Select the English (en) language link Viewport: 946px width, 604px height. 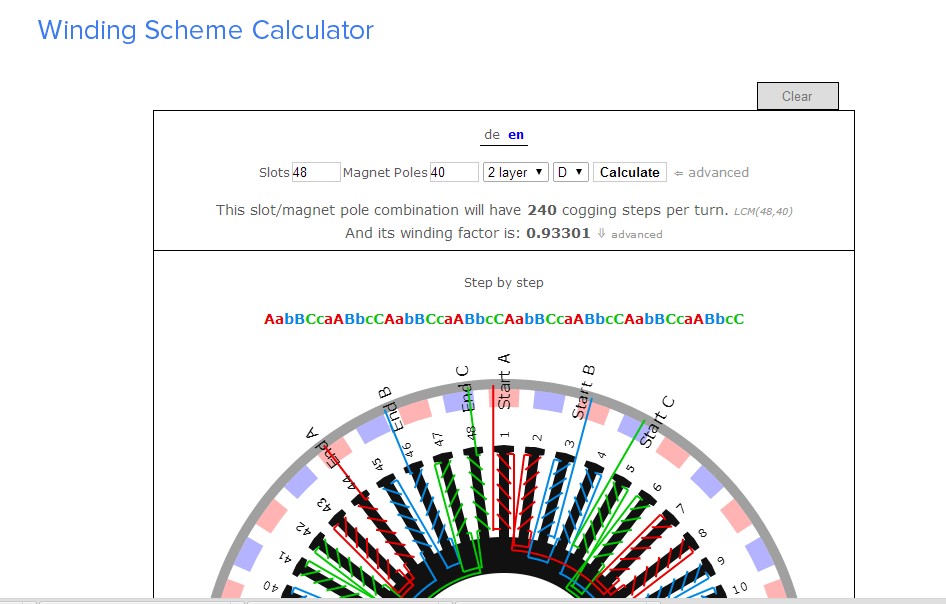[x=516, y=135]
